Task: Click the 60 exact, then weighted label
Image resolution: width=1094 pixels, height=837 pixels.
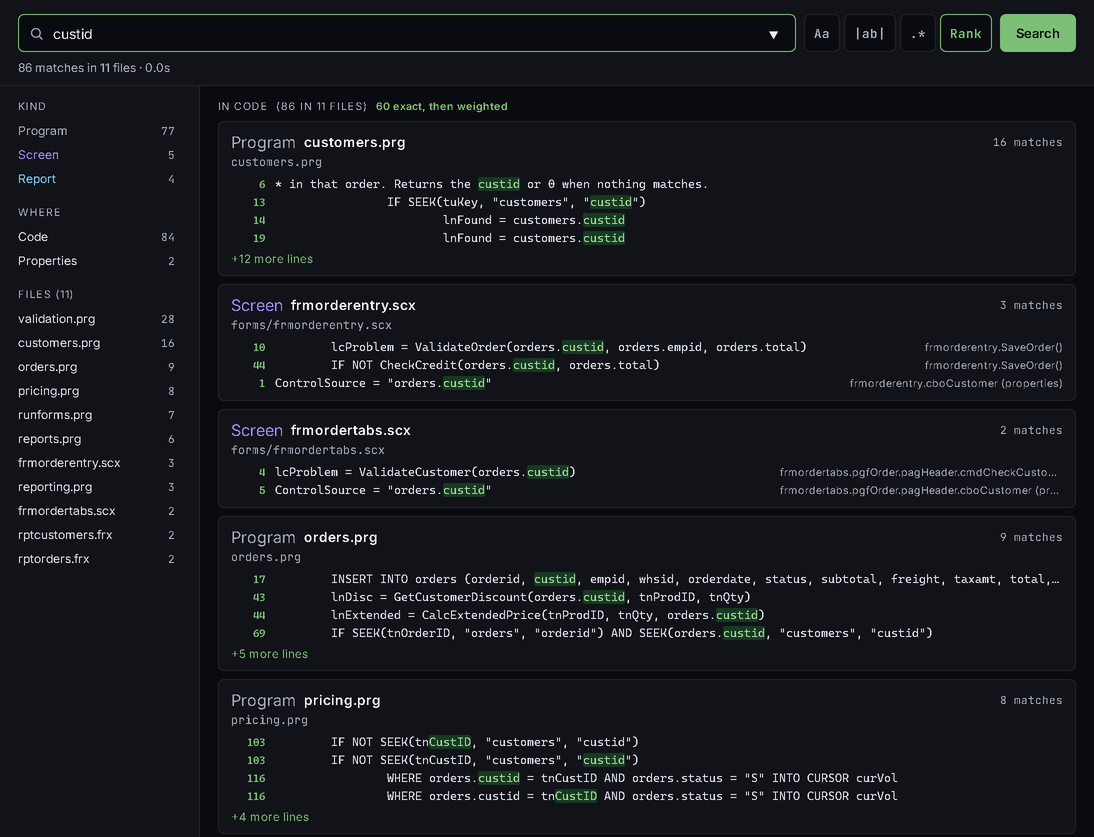Action: click(442, 107)
